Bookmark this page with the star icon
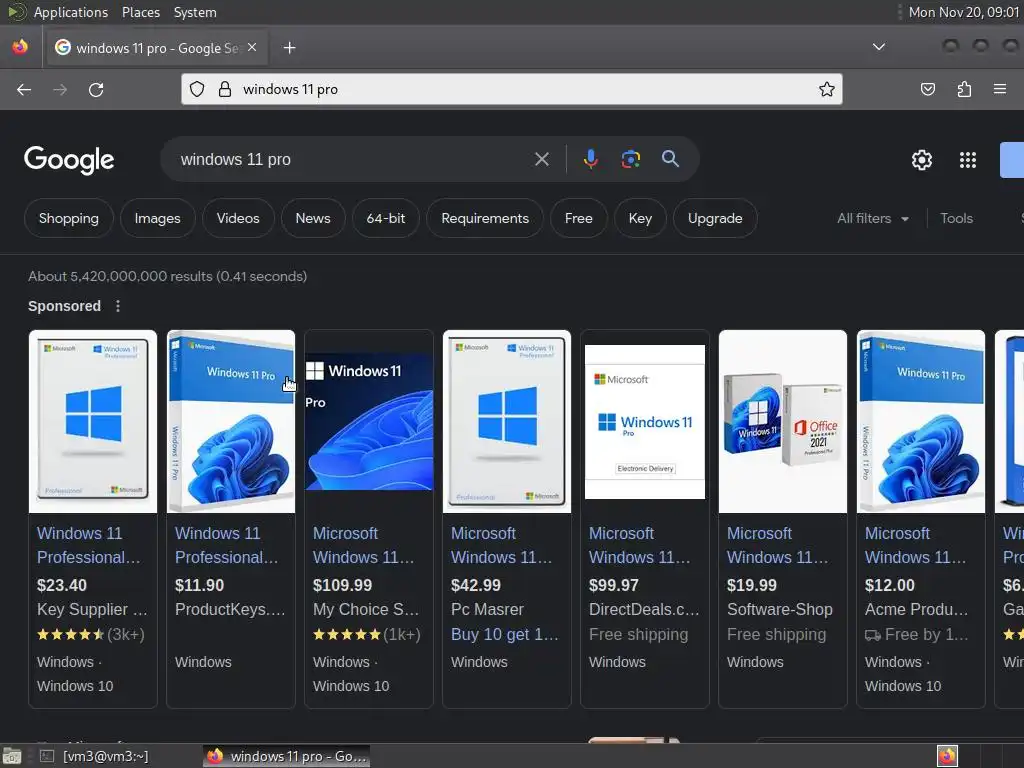 (x=827, y=89)
